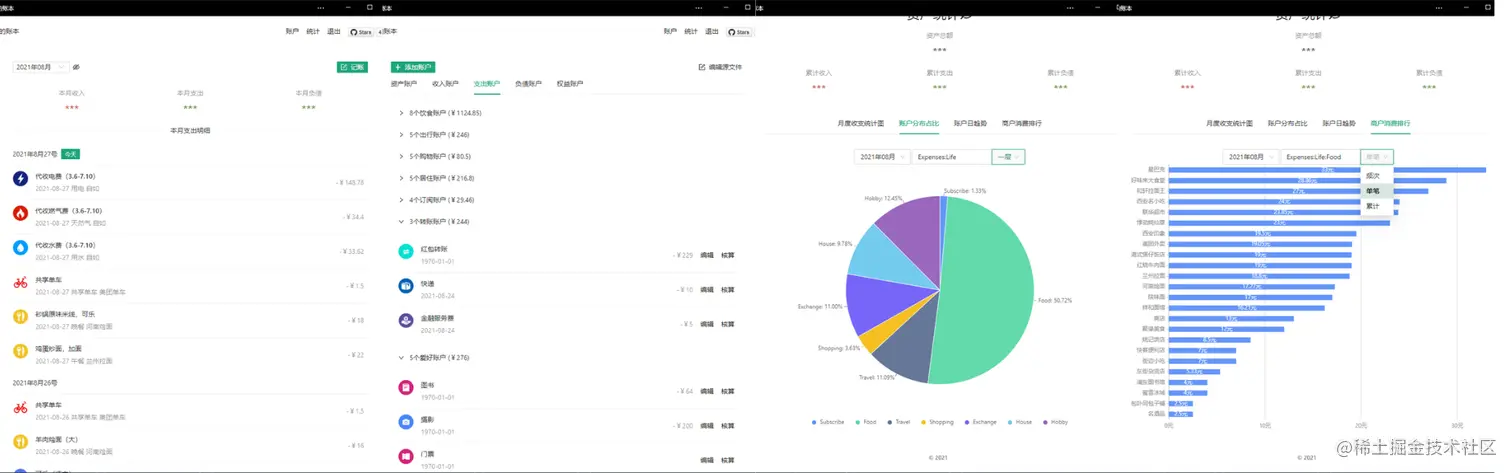Click the fork icon beside the - ¥ 18 entry
Screen dimensions: 1512x473
[x=20, y=316]
